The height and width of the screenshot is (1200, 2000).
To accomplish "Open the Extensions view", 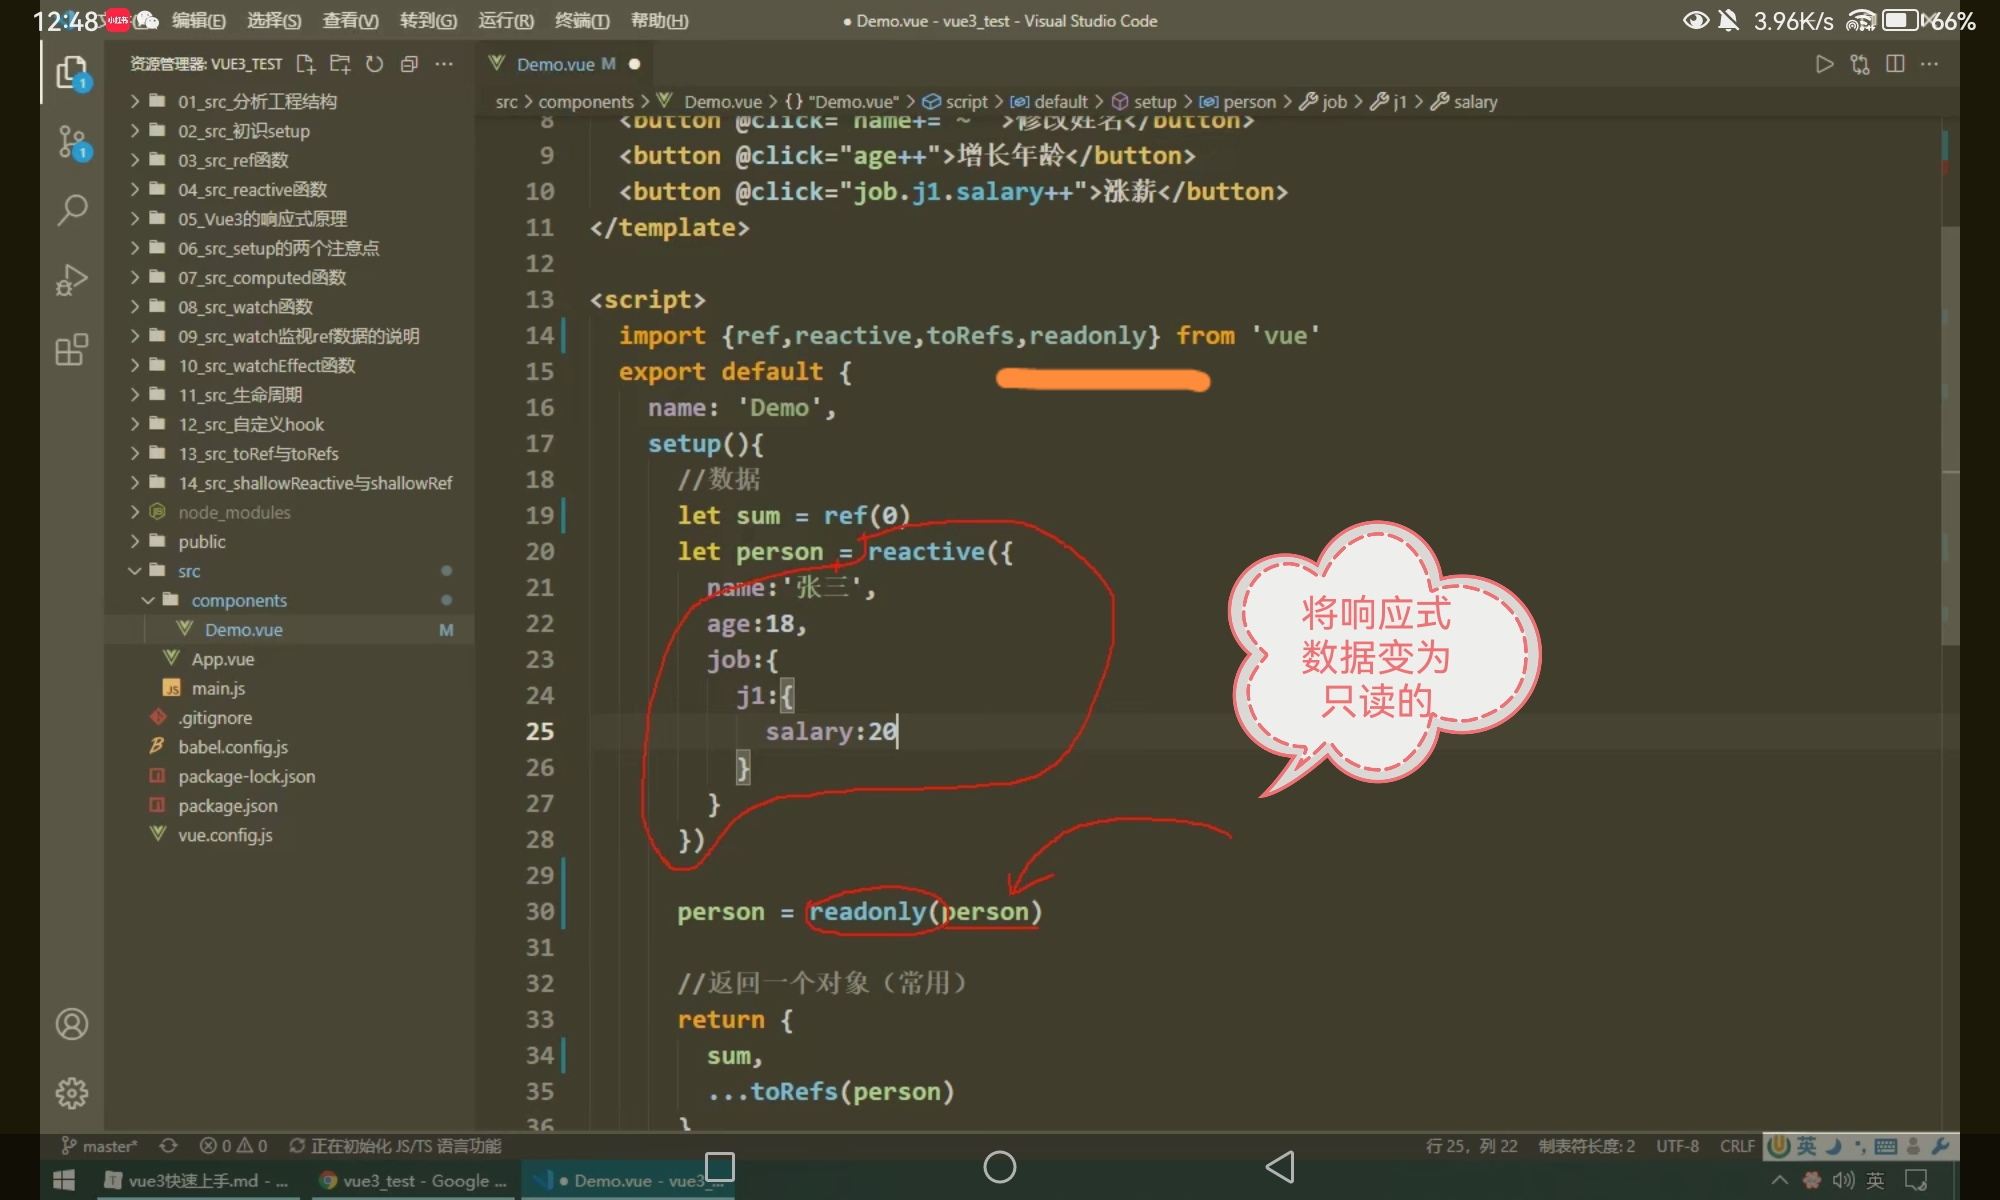I will point(72,350).
